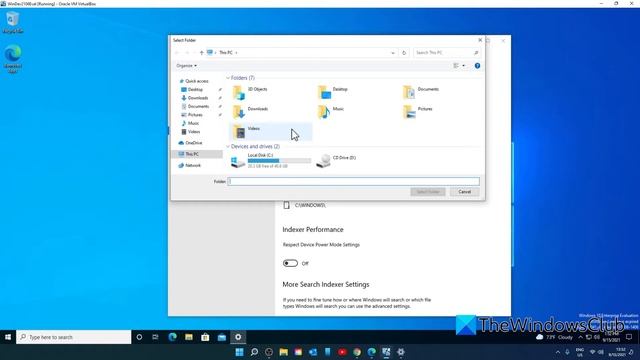Collapse the Devices and drives (2) group
The height and width of the screenshot is (360, 640).
point(228,147)
